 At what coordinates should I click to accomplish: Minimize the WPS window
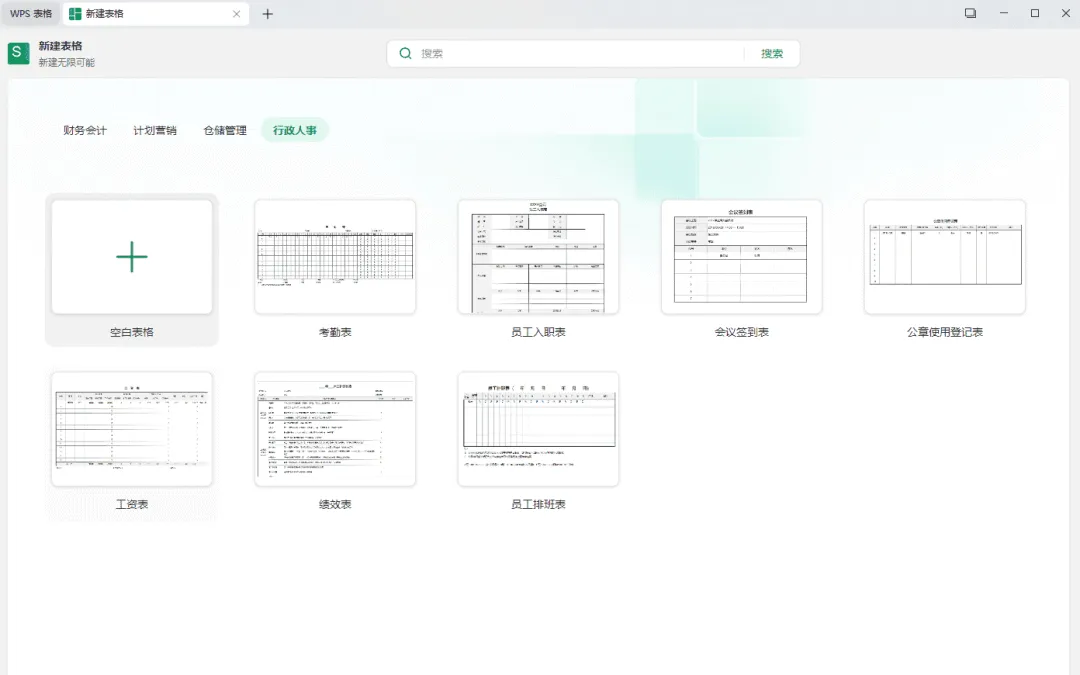pyautogui.click(x=1004, y=13)
